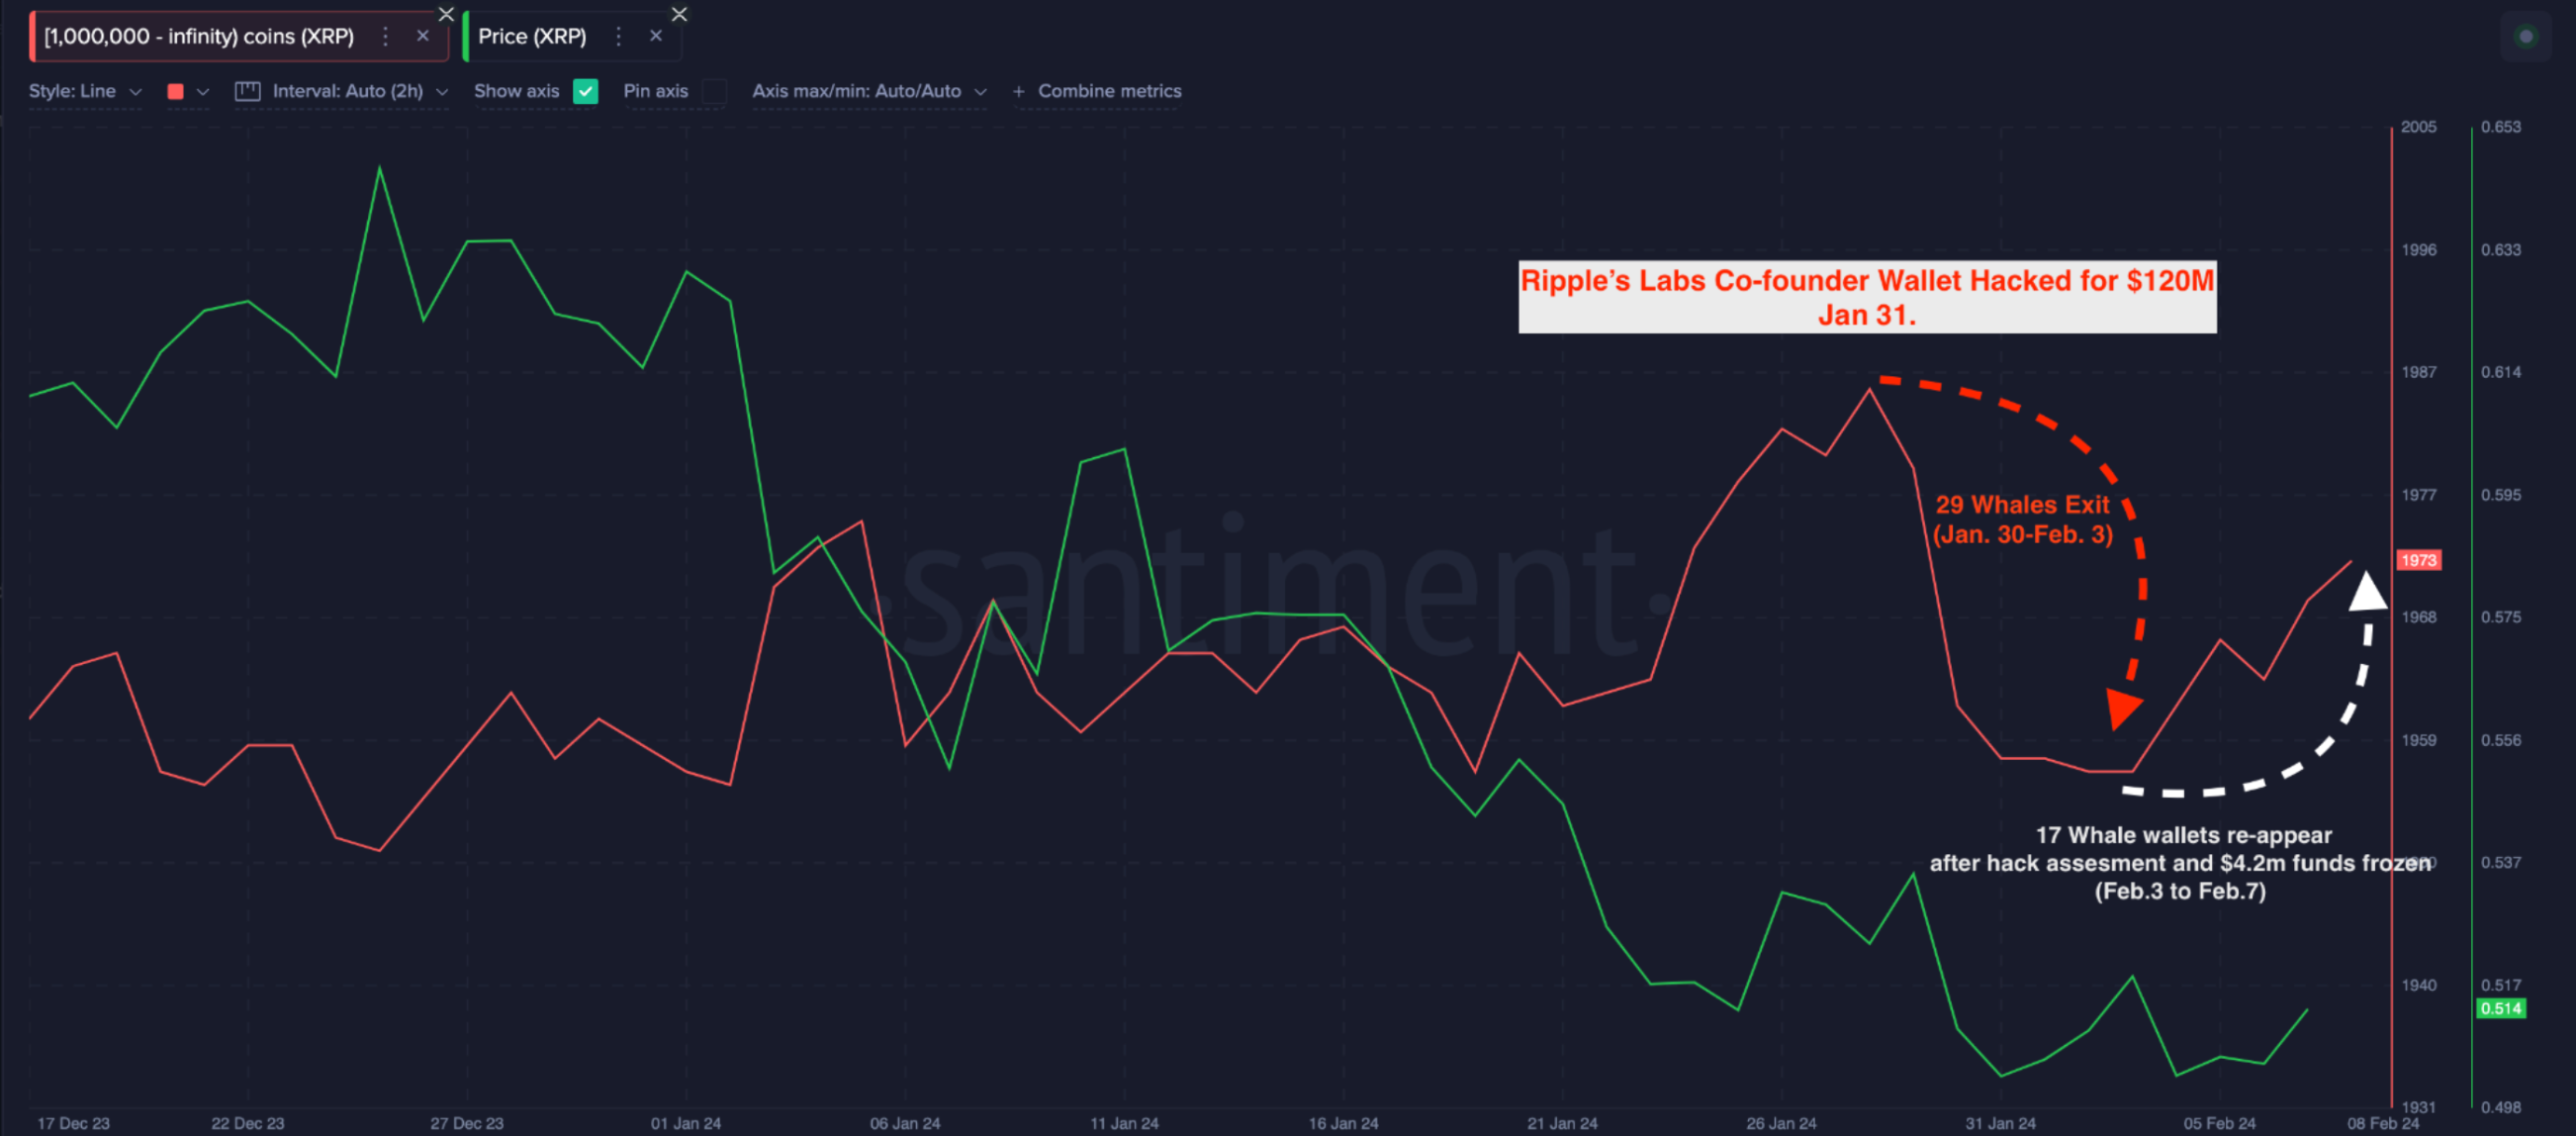Open options menu for Price (XRP) metric
The height and width of the screenshot is (1136, 2576).
(618, 36)
